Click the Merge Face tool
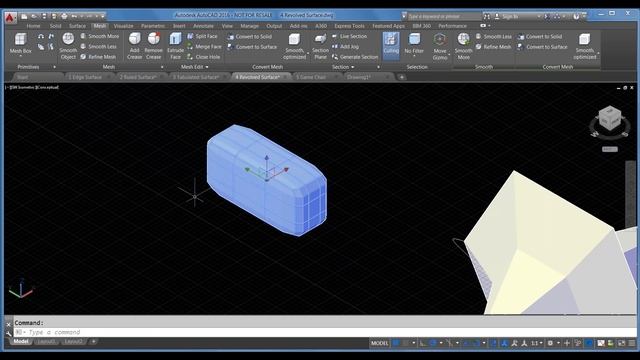The height and width of the screenshot is (360, 640). (x=204, y=47)
